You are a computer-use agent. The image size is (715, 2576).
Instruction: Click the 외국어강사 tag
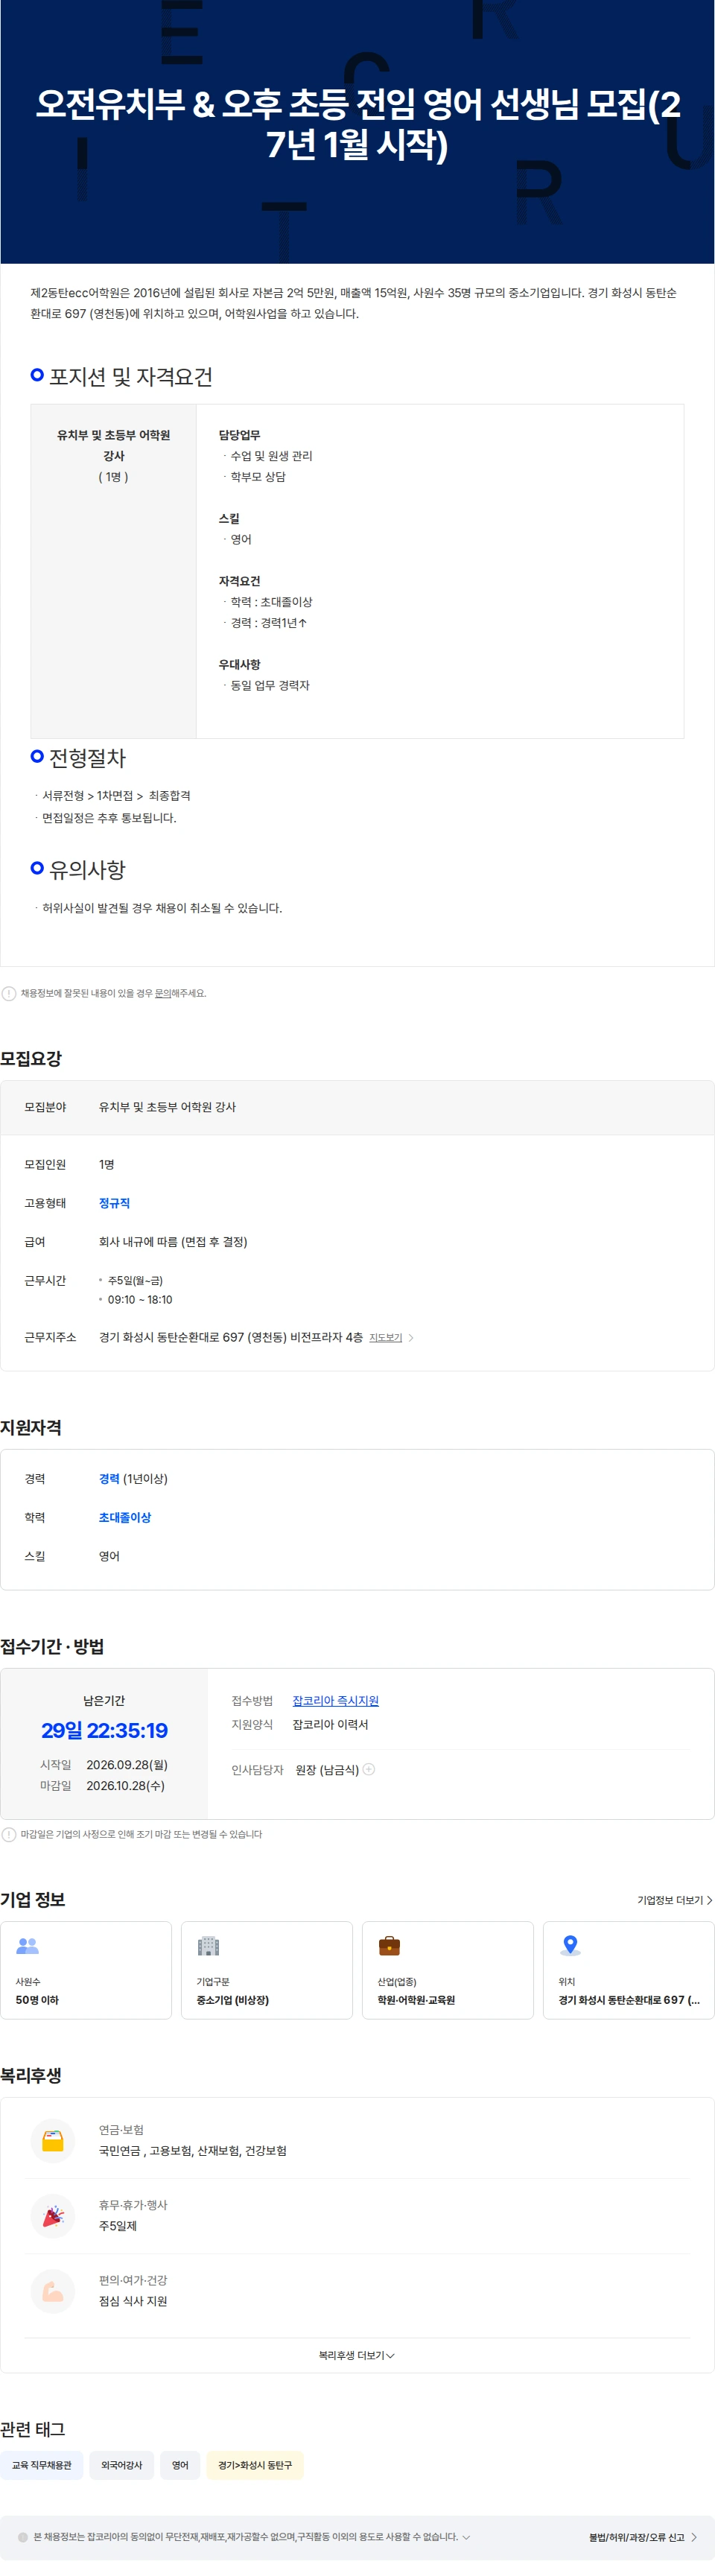(121, 2466)
